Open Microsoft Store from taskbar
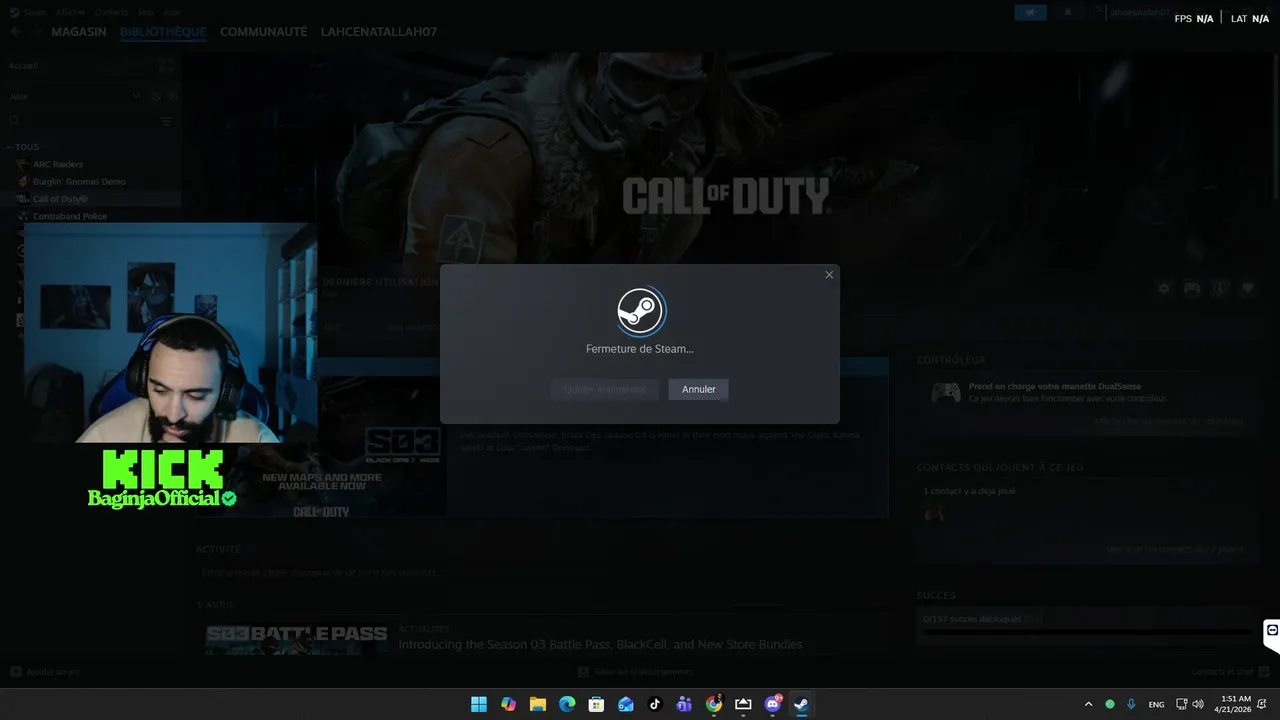Viewport: 1280px width, 720px height. [x=596, y=704]
